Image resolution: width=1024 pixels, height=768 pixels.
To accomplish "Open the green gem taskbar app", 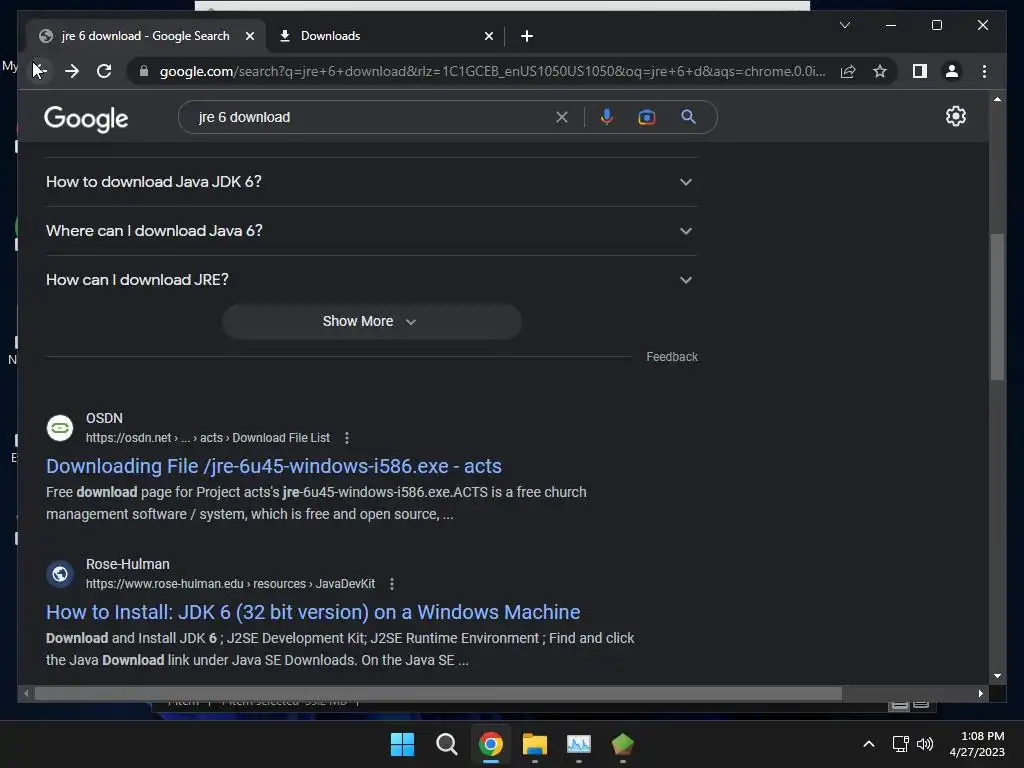I will point(623,744).
